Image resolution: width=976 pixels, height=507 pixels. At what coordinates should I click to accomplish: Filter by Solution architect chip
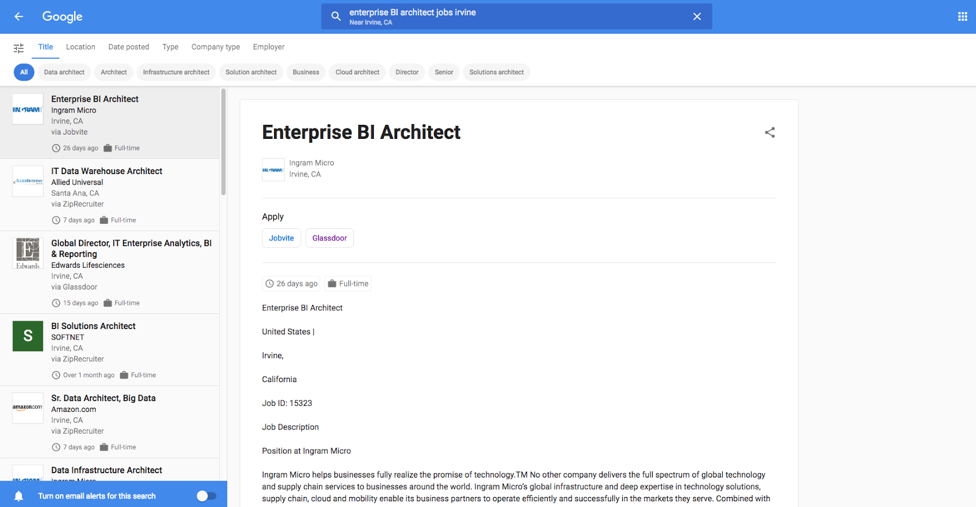point(251,72)
